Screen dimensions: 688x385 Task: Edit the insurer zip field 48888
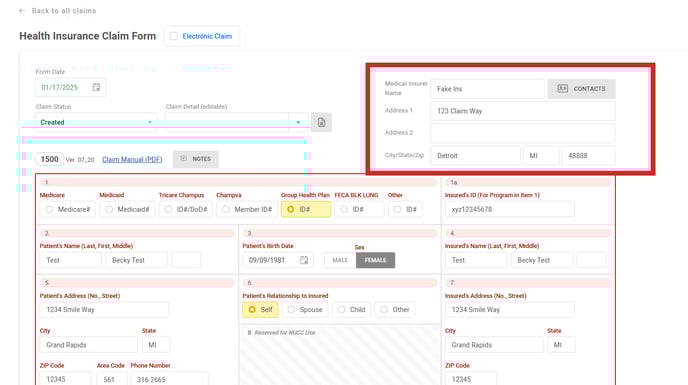588,155
